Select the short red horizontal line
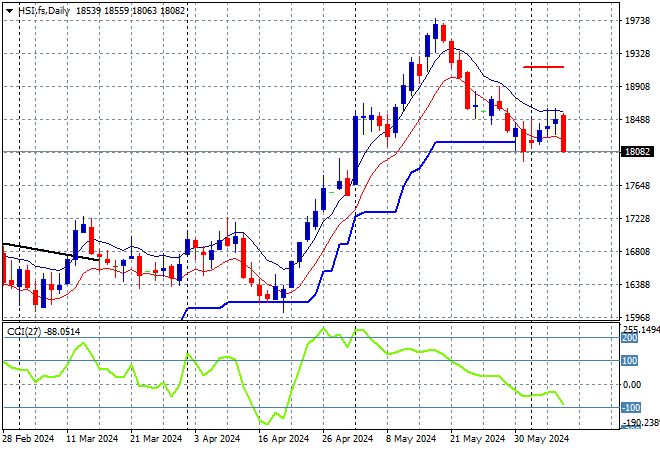This screenshot has width=660, height=450. coord(543,67)
